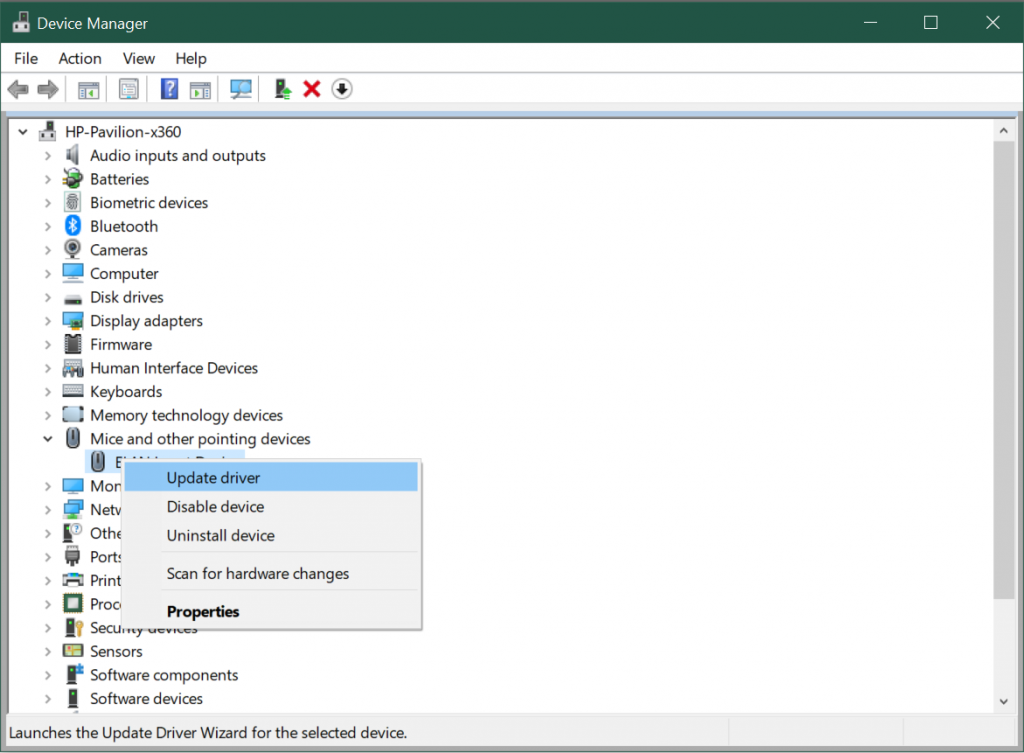Expand the Display adapters chevron
Viewport: 1024px width, 753px height.
pyautogui.click(x=48, y=321)
